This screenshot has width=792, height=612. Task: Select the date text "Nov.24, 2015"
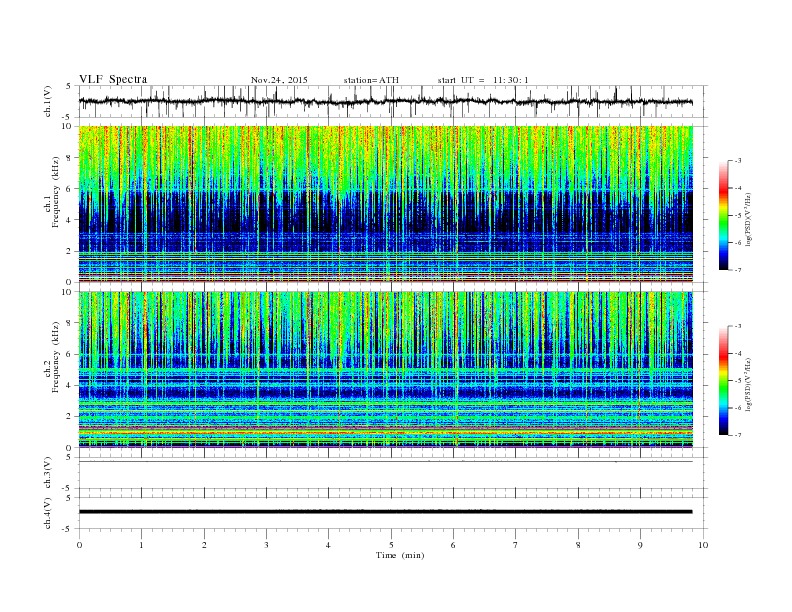[x=279, y=80]
